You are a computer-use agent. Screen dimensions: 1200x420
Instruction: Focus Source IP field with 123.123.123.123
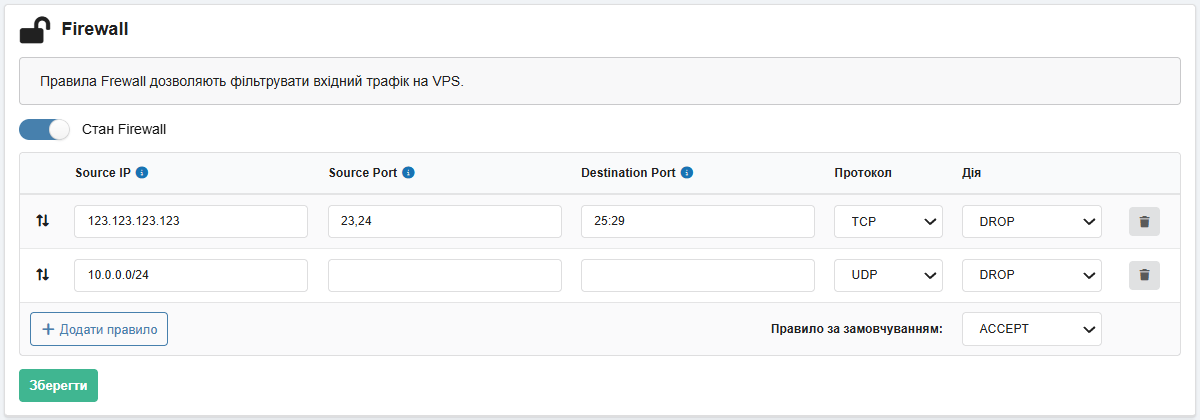pos(190,222)
